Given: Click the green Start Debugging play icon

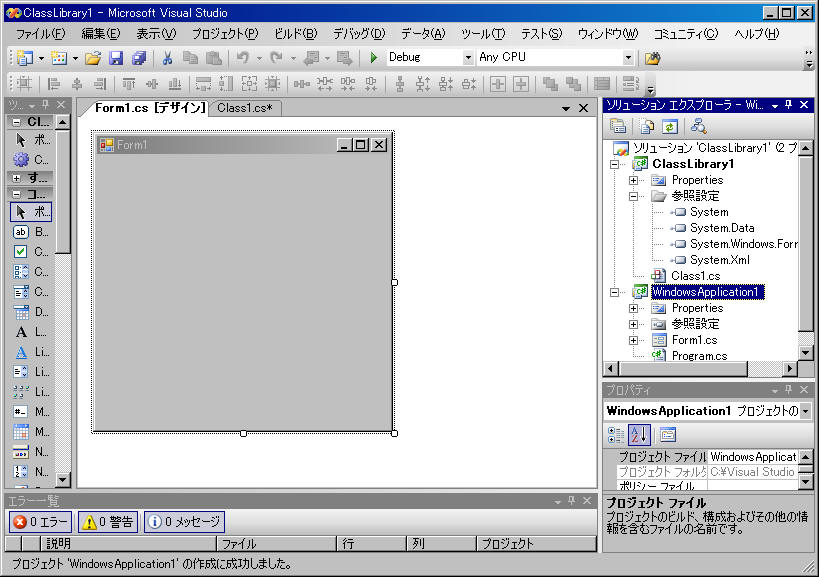Looking at the screenshot, I should [x=374, y=58].
